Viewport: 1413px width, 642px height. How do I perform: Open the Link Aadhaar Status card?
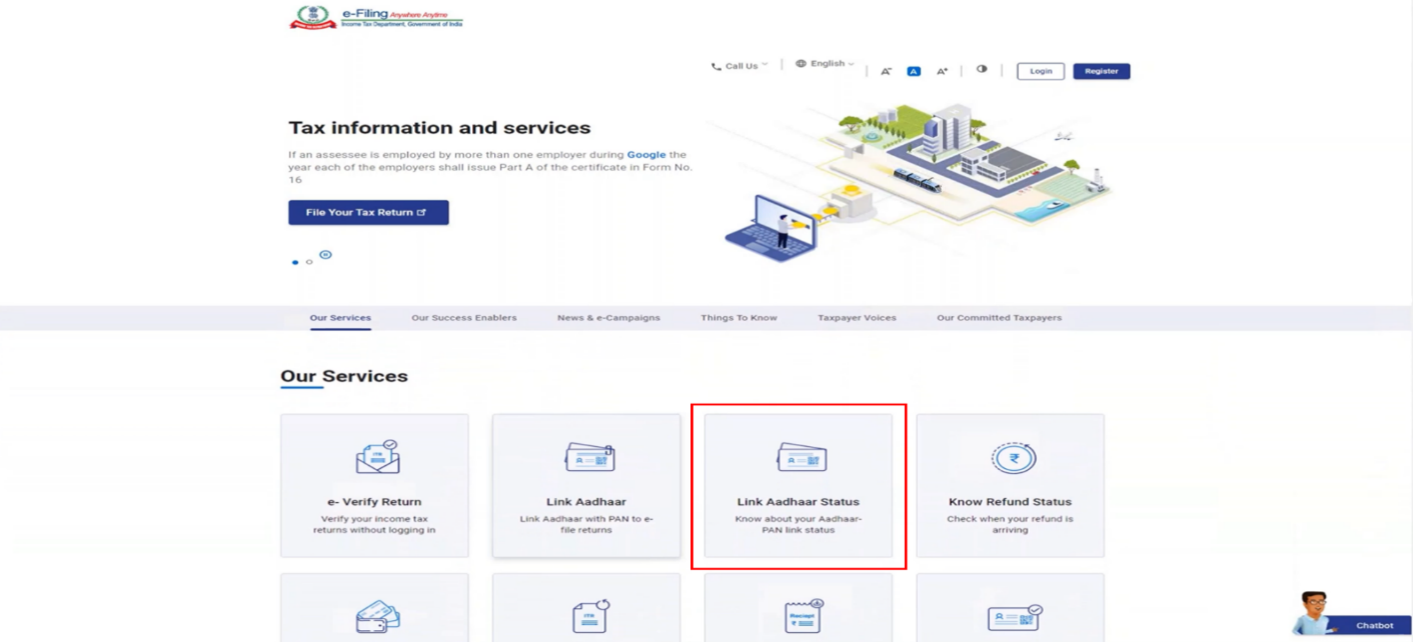798,486
